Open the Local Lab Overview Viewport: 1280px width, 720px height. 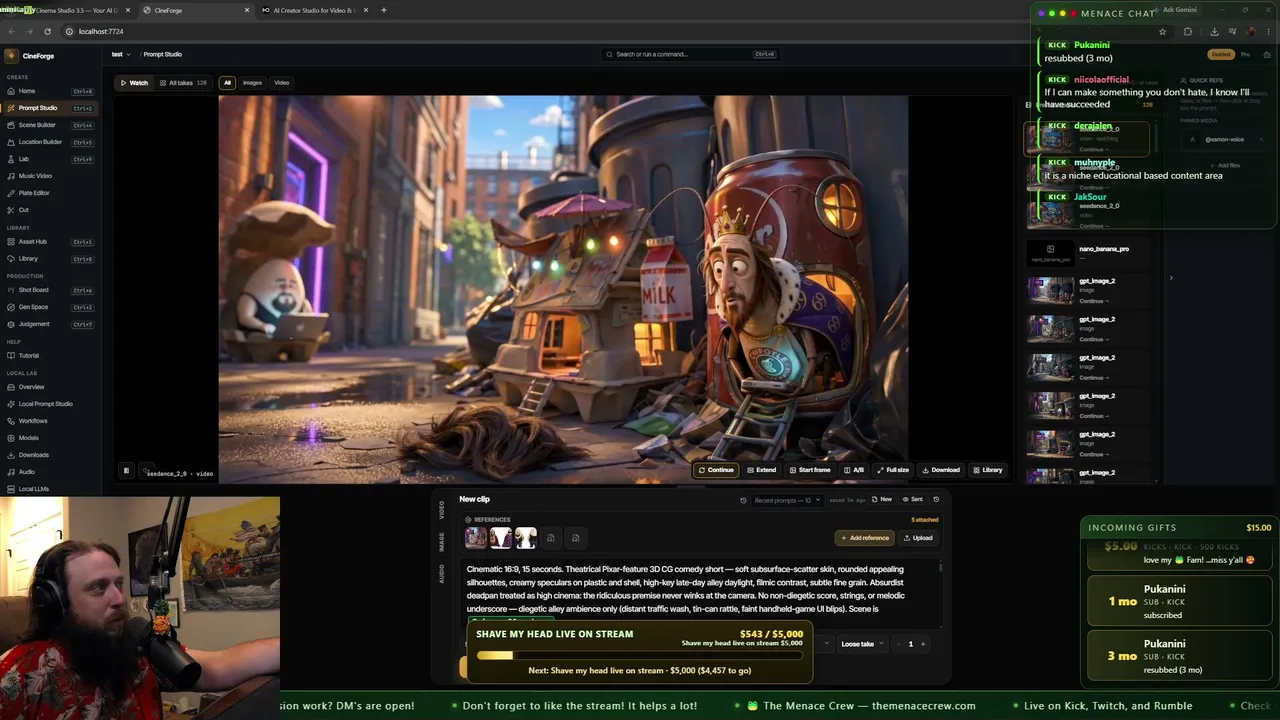50,387
